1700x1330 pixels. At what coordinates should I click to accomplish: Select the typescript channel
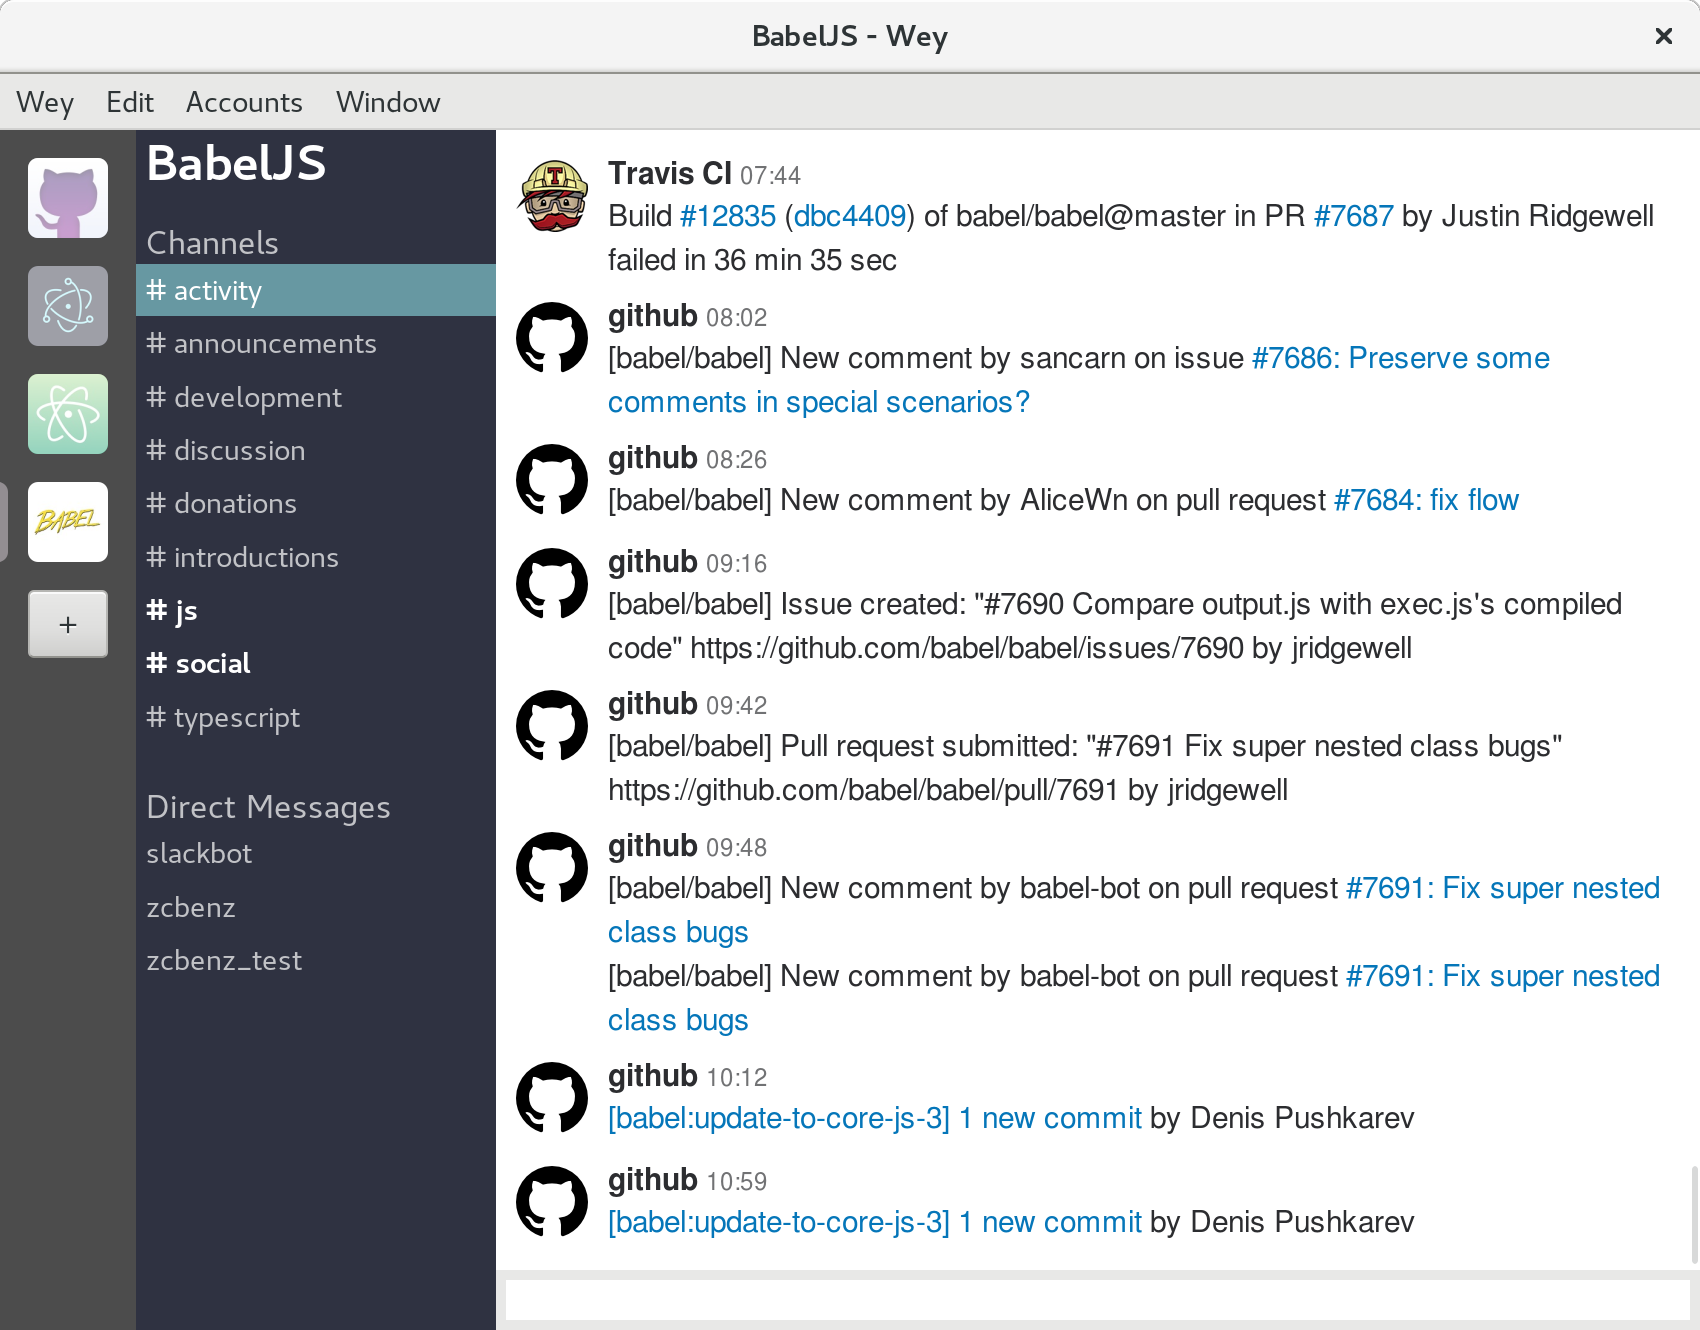(236, 718)
